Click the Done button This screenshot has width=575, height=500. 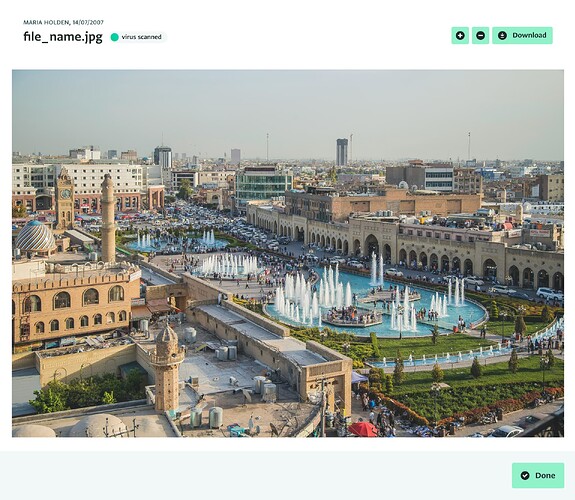pos(538,475)
